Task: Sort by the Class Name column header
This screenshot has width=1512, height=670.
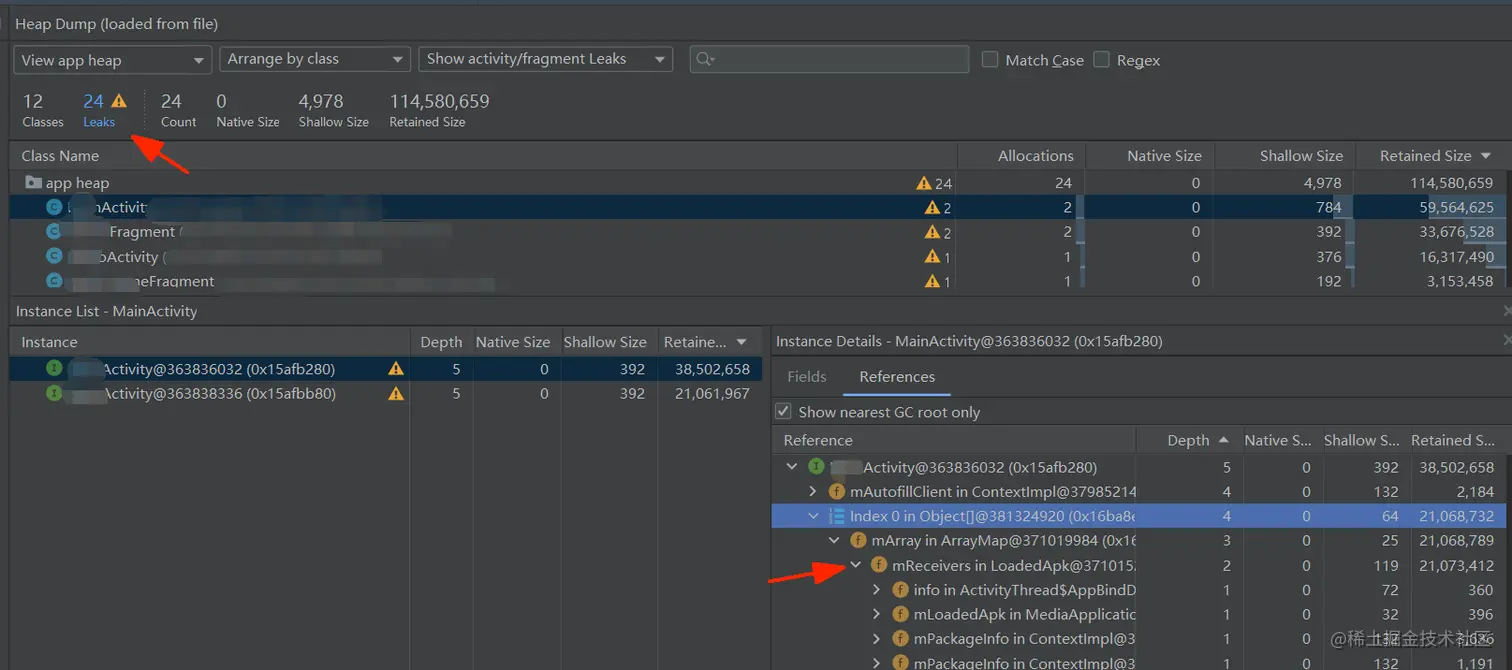Action: click(483, 156)
